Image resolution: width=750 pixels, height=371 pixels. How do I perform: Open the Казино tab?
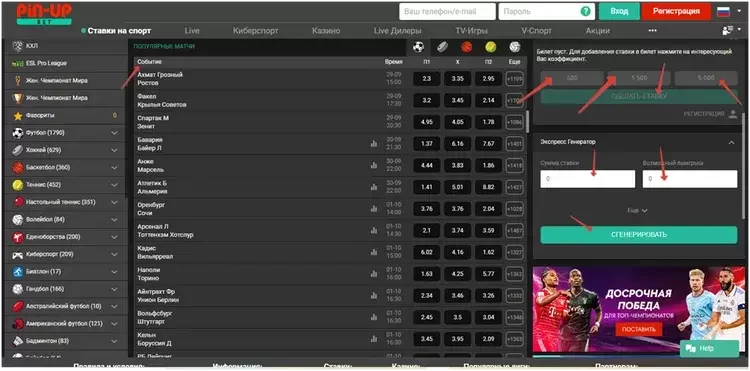pos(326,31)
